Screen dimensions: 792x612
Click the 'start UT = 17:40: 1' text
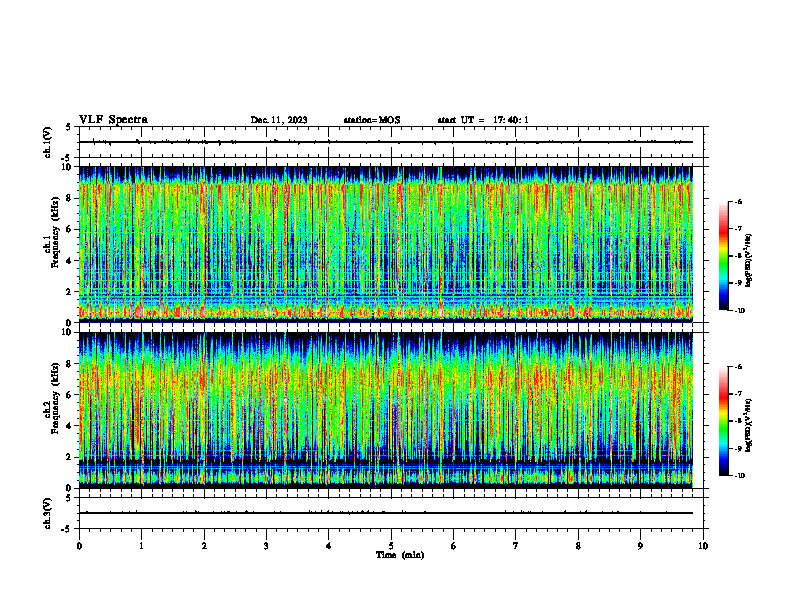pos(483,120)
